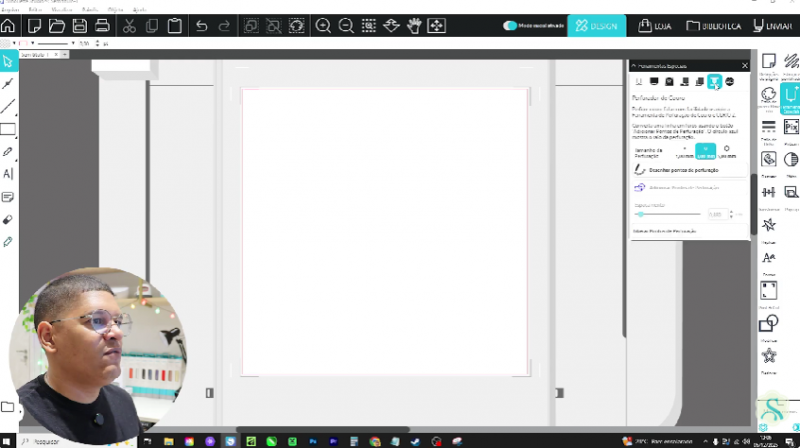Viewport: 800px width, 448px height.
Task: Open the Modify shapes panel icon
Action: (768, 323)
